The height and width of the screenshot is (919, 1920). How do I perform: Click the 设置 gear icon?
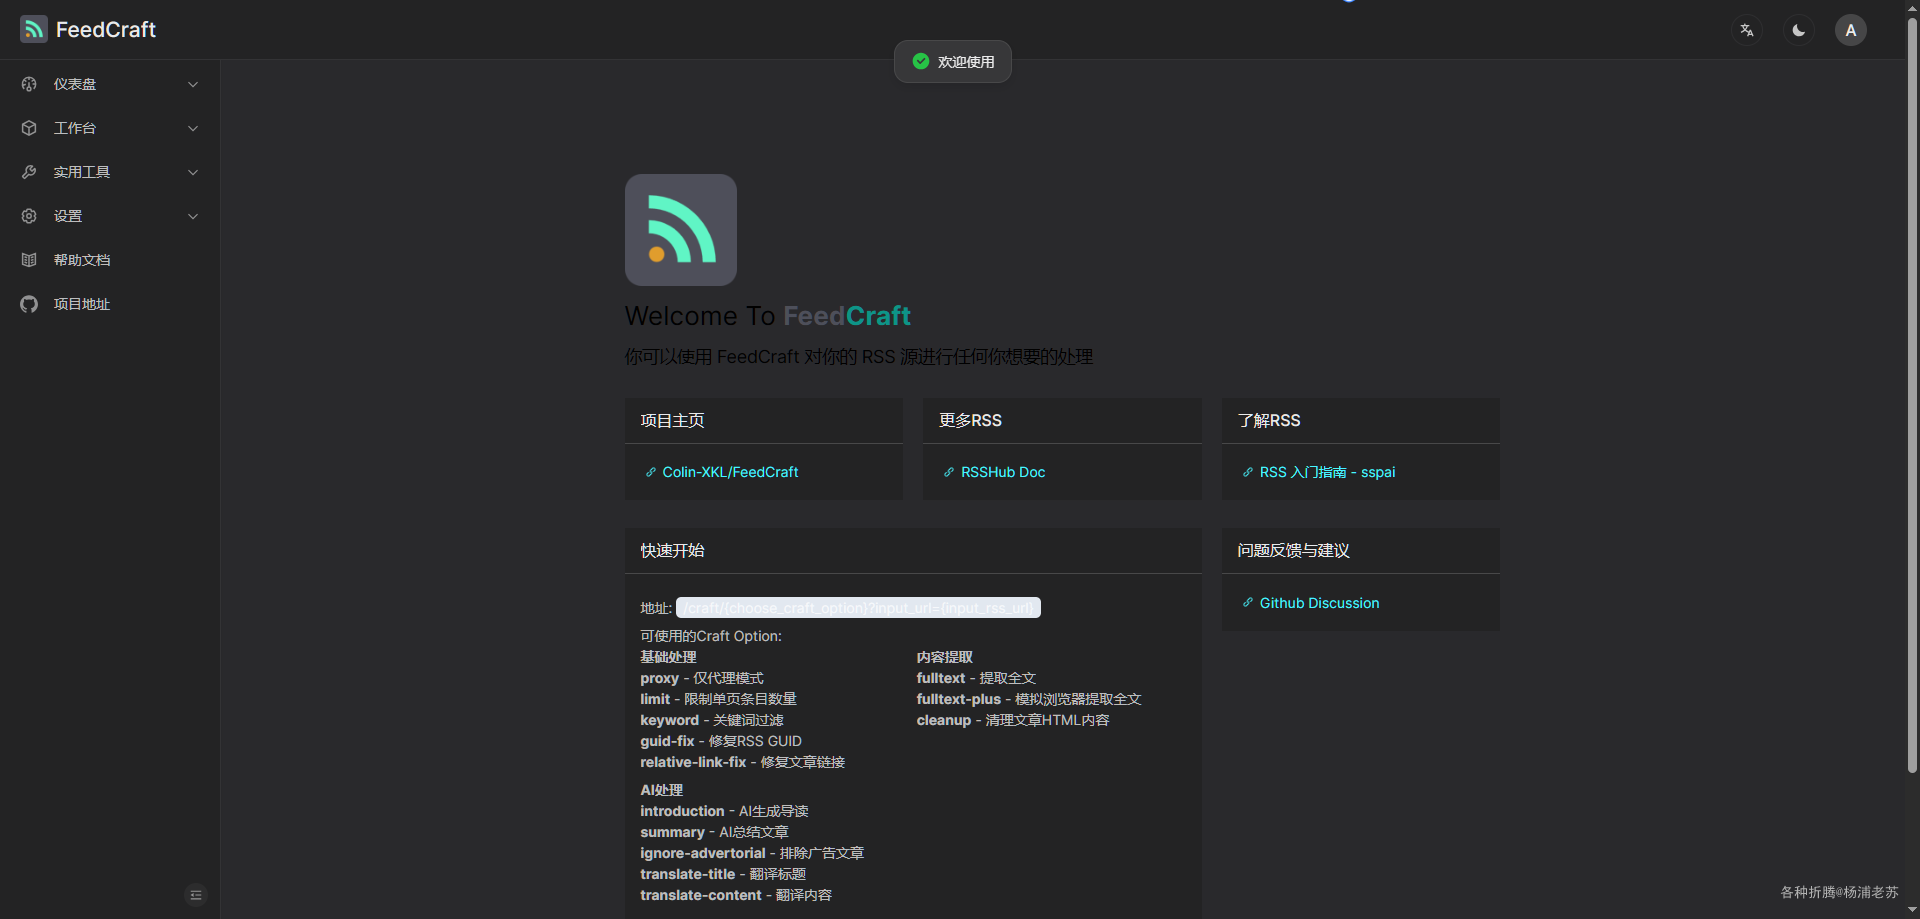pos(29,216)
